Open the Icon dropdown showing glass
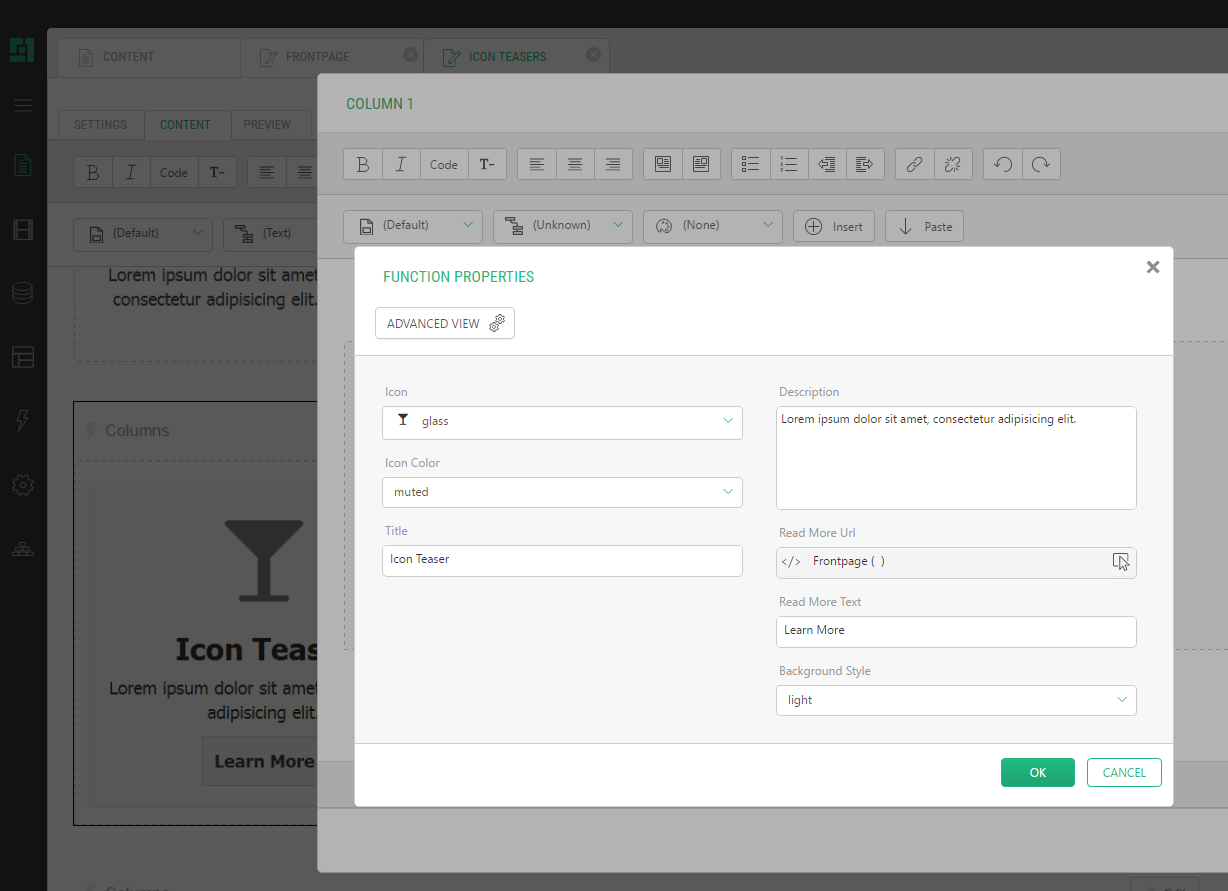This screenshot has width=1228, height=891. (x=562, y=422)
